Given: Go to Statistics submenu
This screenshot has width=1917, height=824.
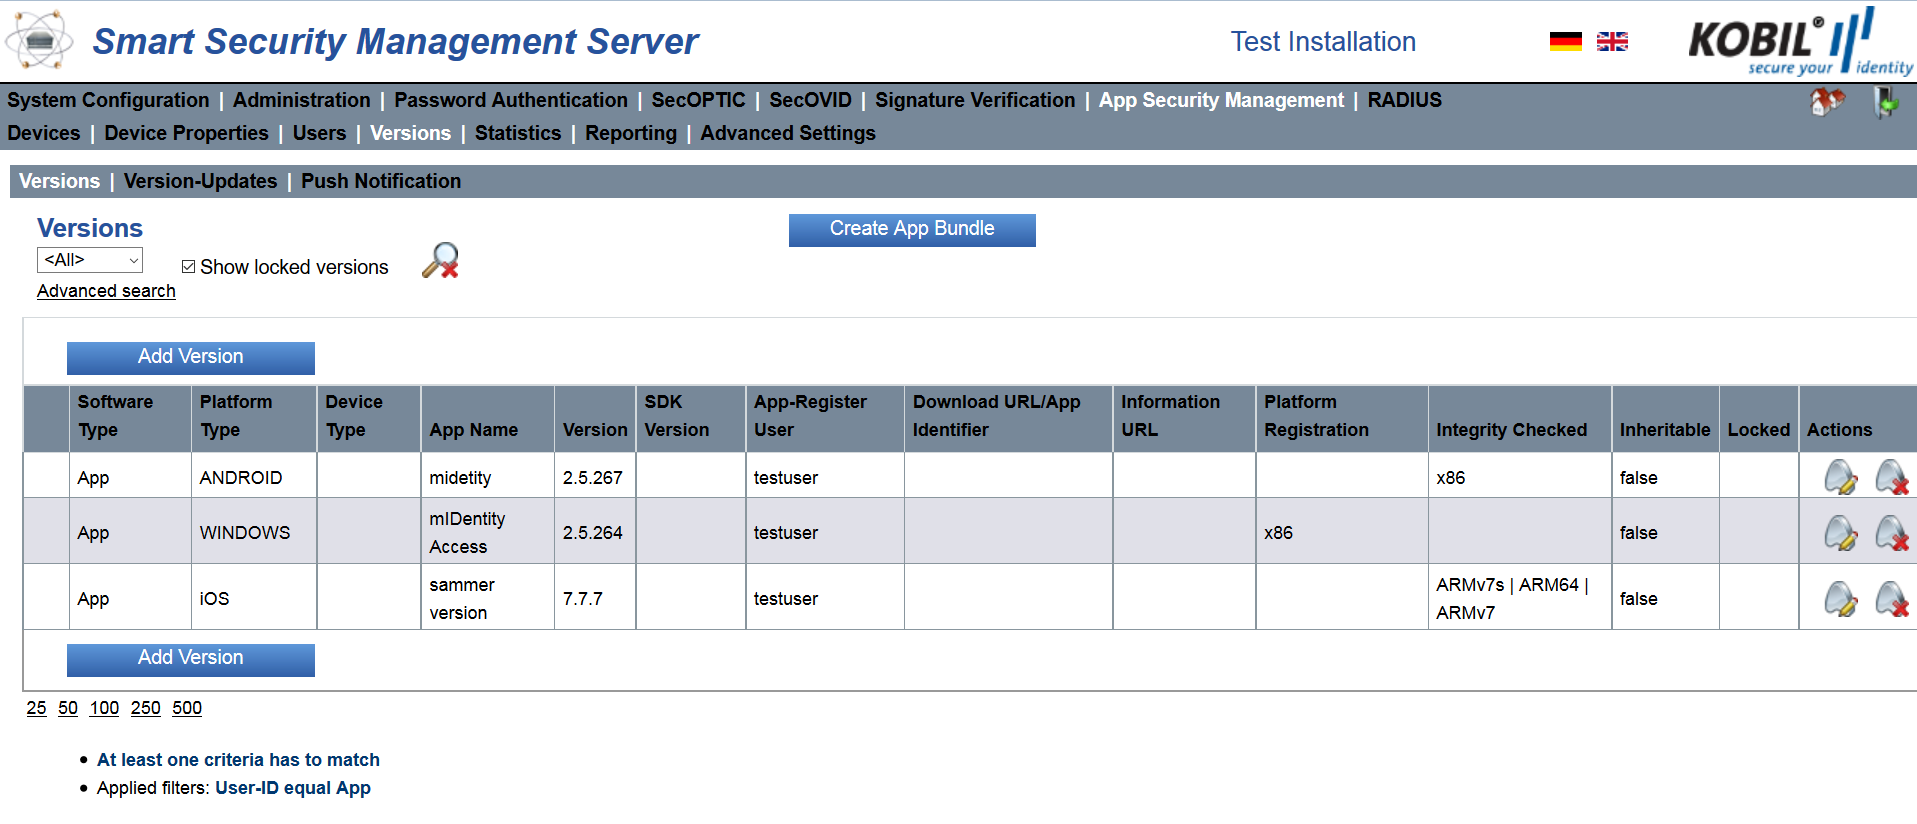Looking at the screenshot, I should [517, 133].
